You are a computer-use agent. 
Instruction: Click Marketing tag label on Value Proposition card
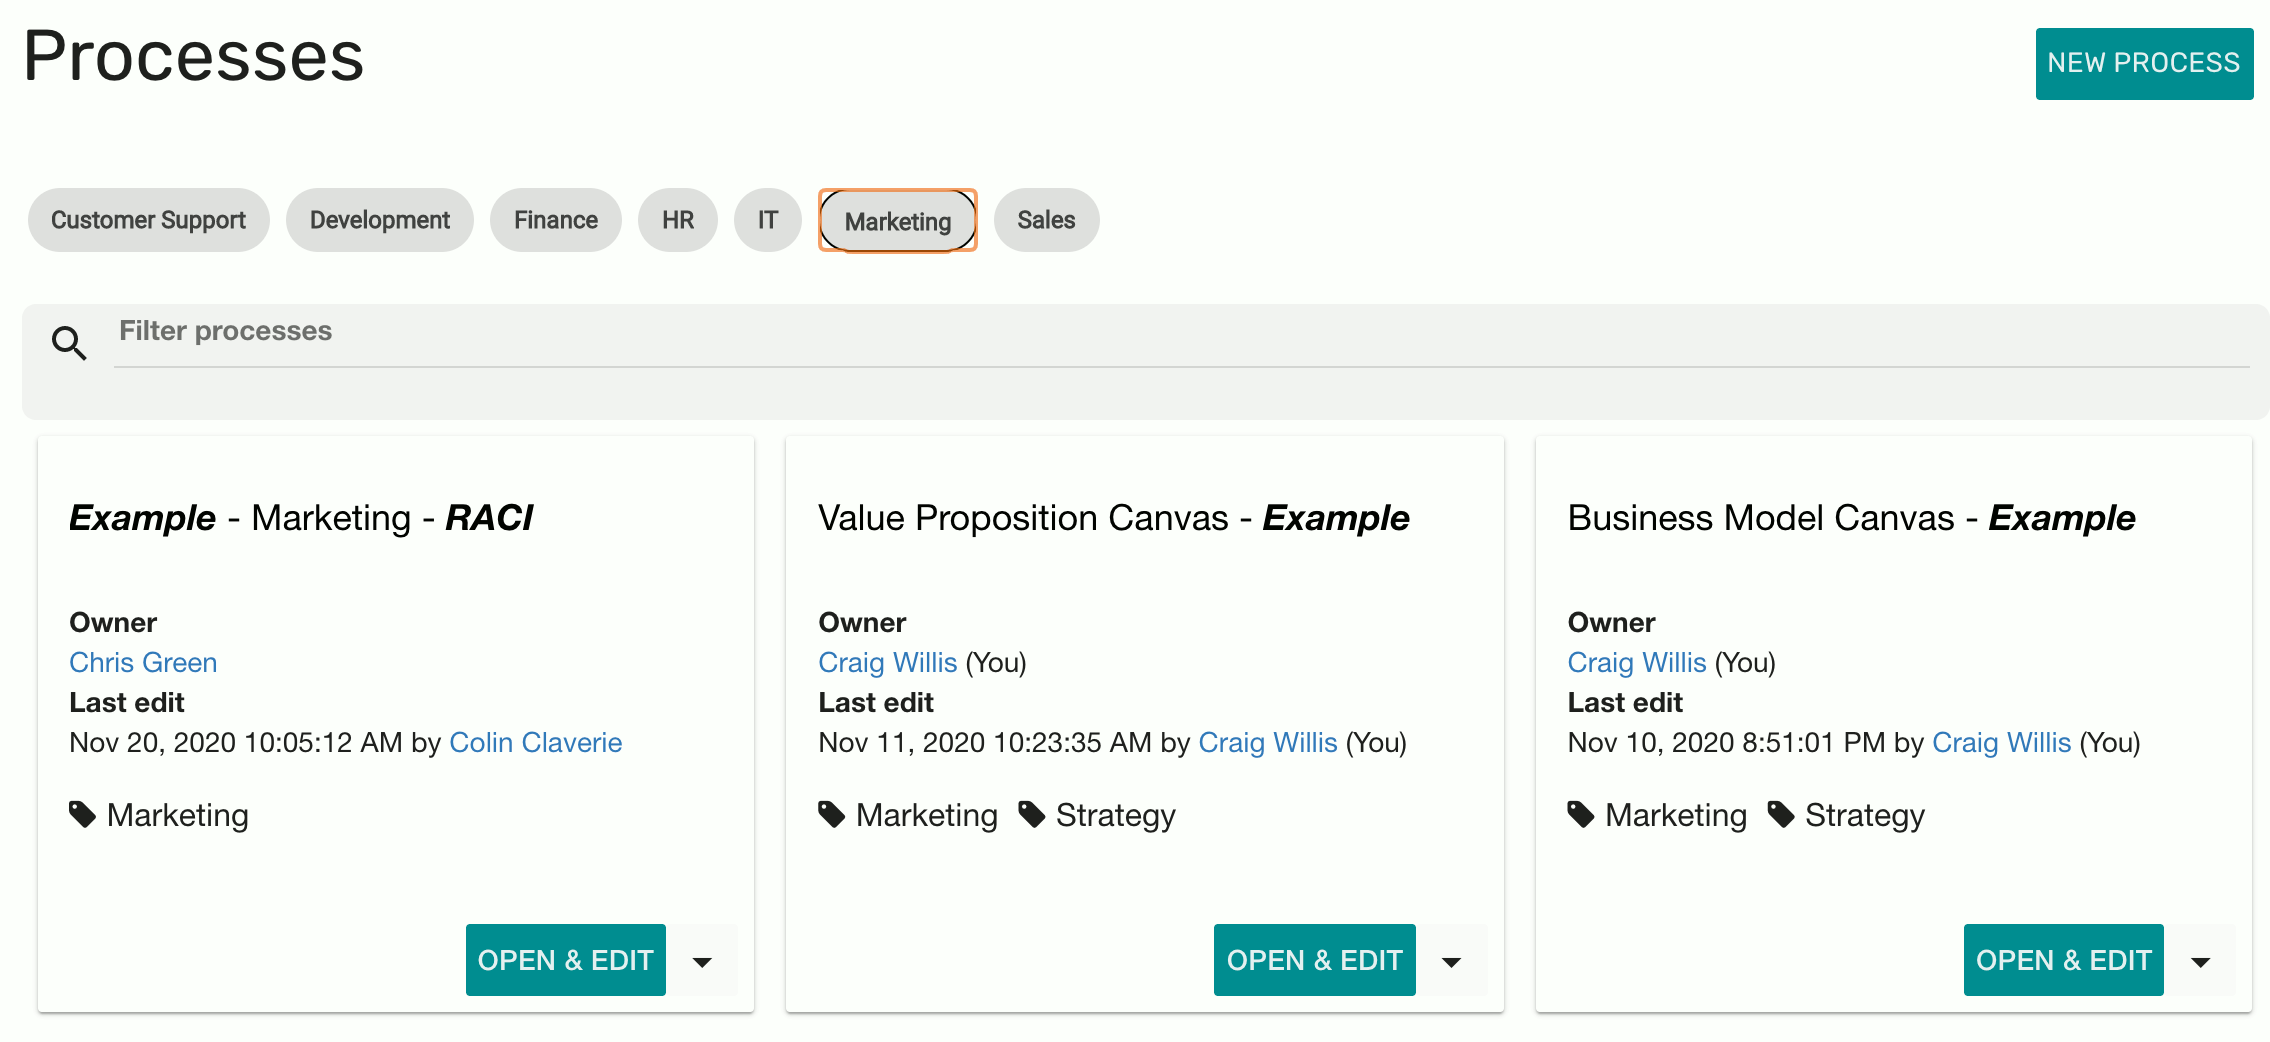pyautogui.click(x=927, y=815)
